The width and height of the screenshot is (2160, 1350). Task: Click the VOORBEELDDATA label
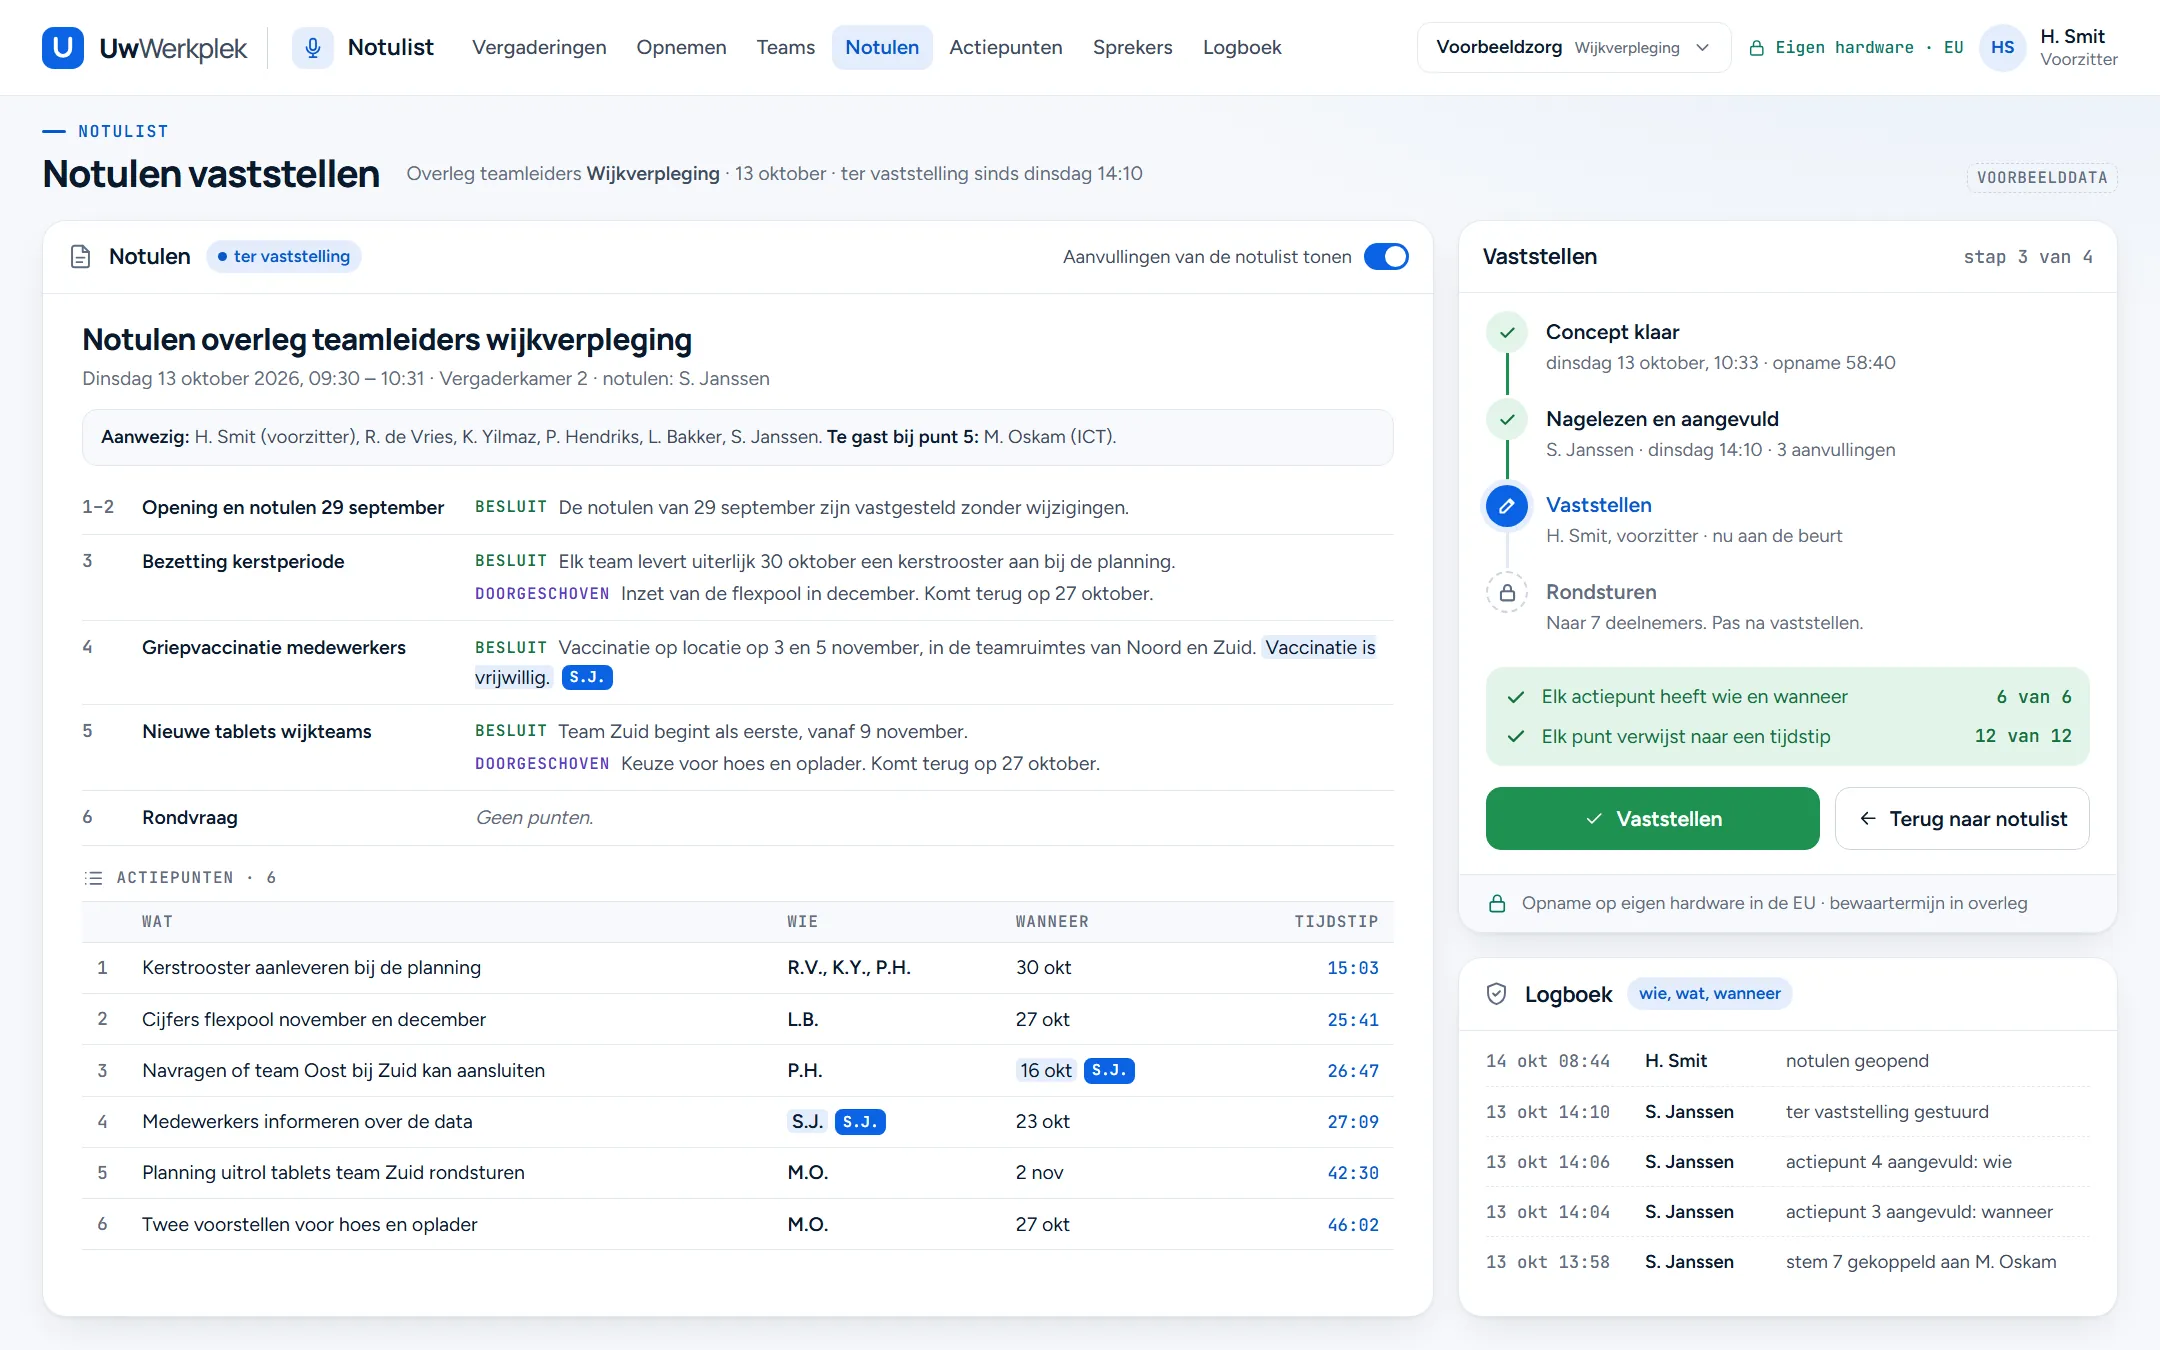pos(2042,178)
